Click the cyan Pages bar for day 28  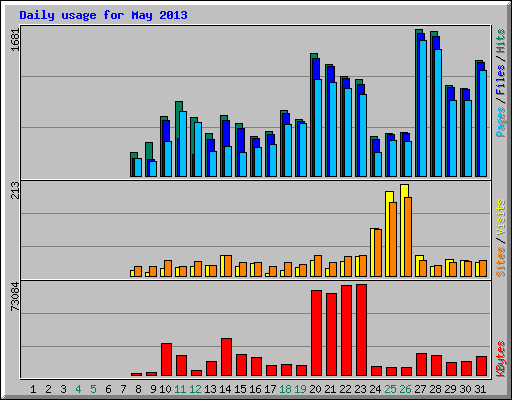click(x=438, y=113)
